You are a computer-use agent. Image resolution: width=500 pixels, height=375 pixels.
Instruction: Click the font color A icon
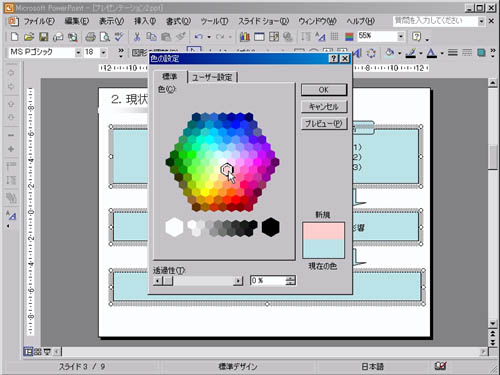(x=432, y=53)
